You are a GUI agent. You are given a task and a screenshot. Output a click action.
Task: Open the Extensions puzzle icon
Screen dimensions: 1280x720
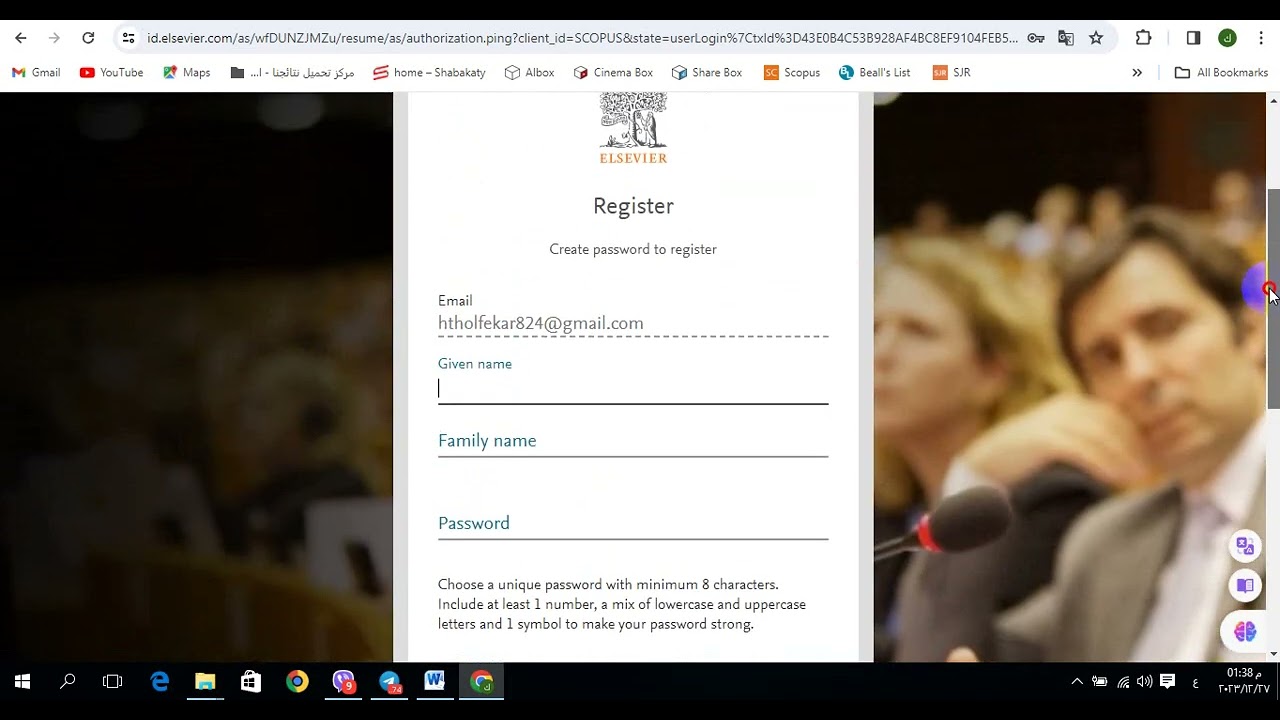(1144, 38)
